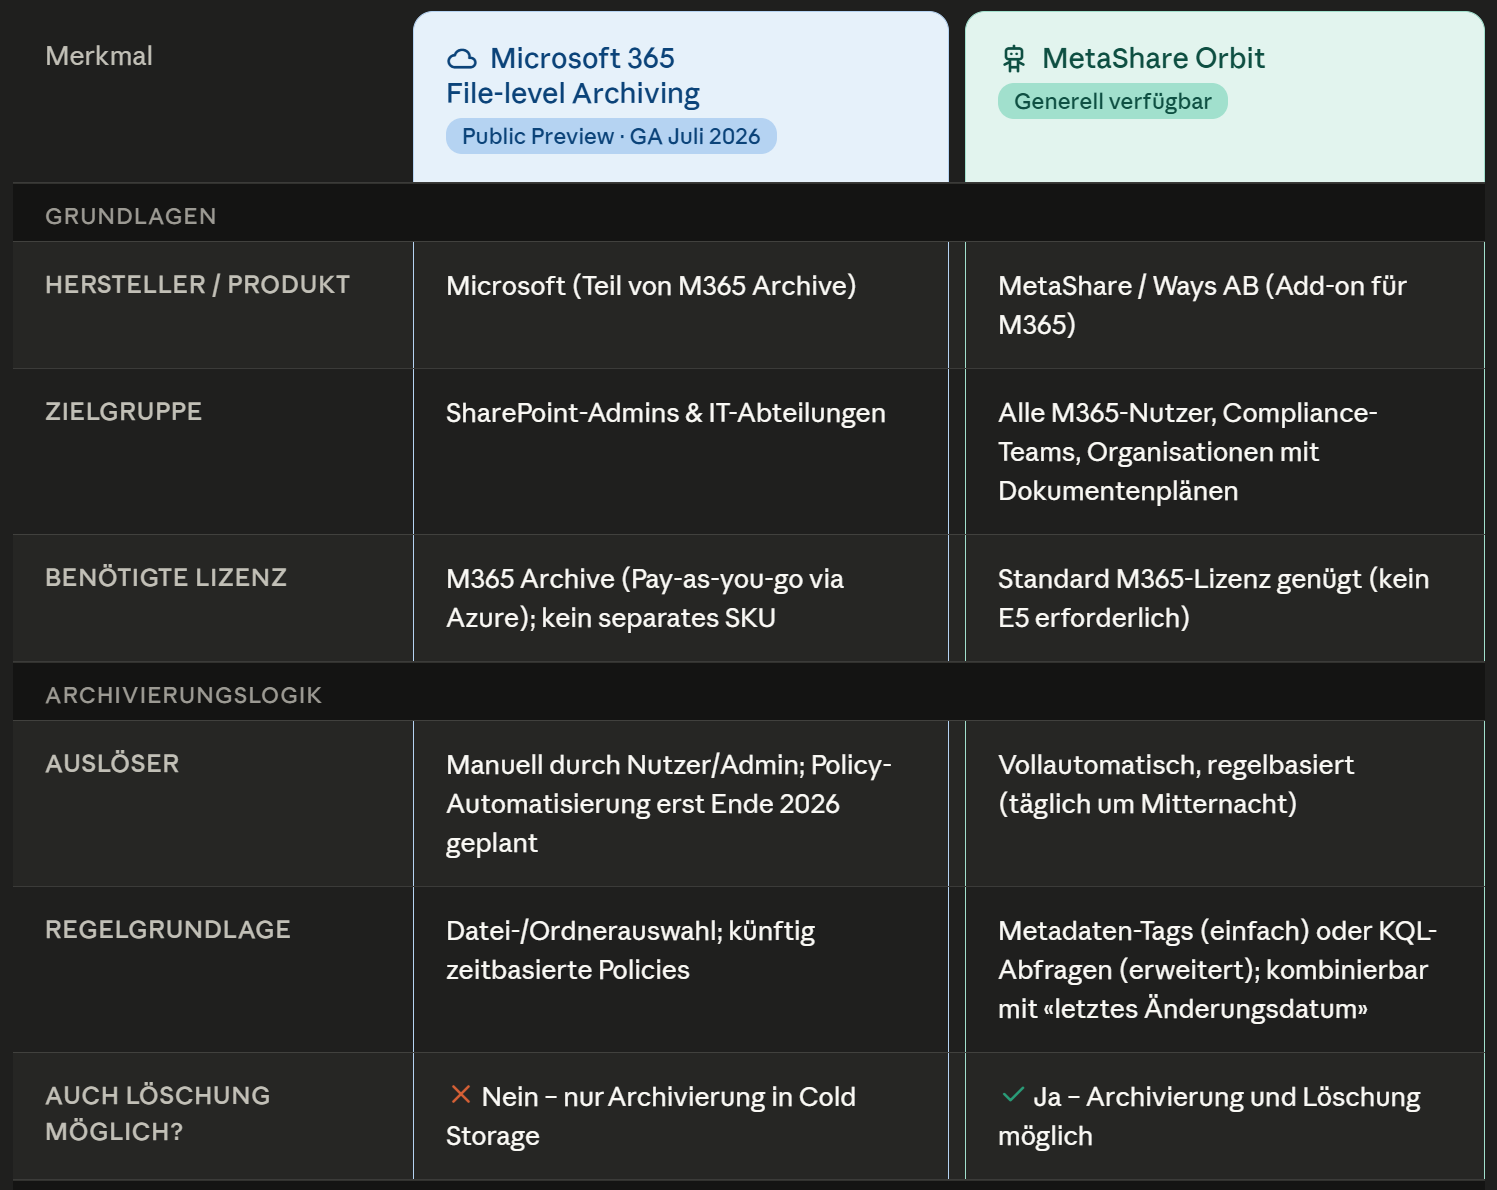This screenshot has width=1497, height=1190.
Task: Select the Public Preview · GA Juli 2026 badge
Action: (611, 136)
